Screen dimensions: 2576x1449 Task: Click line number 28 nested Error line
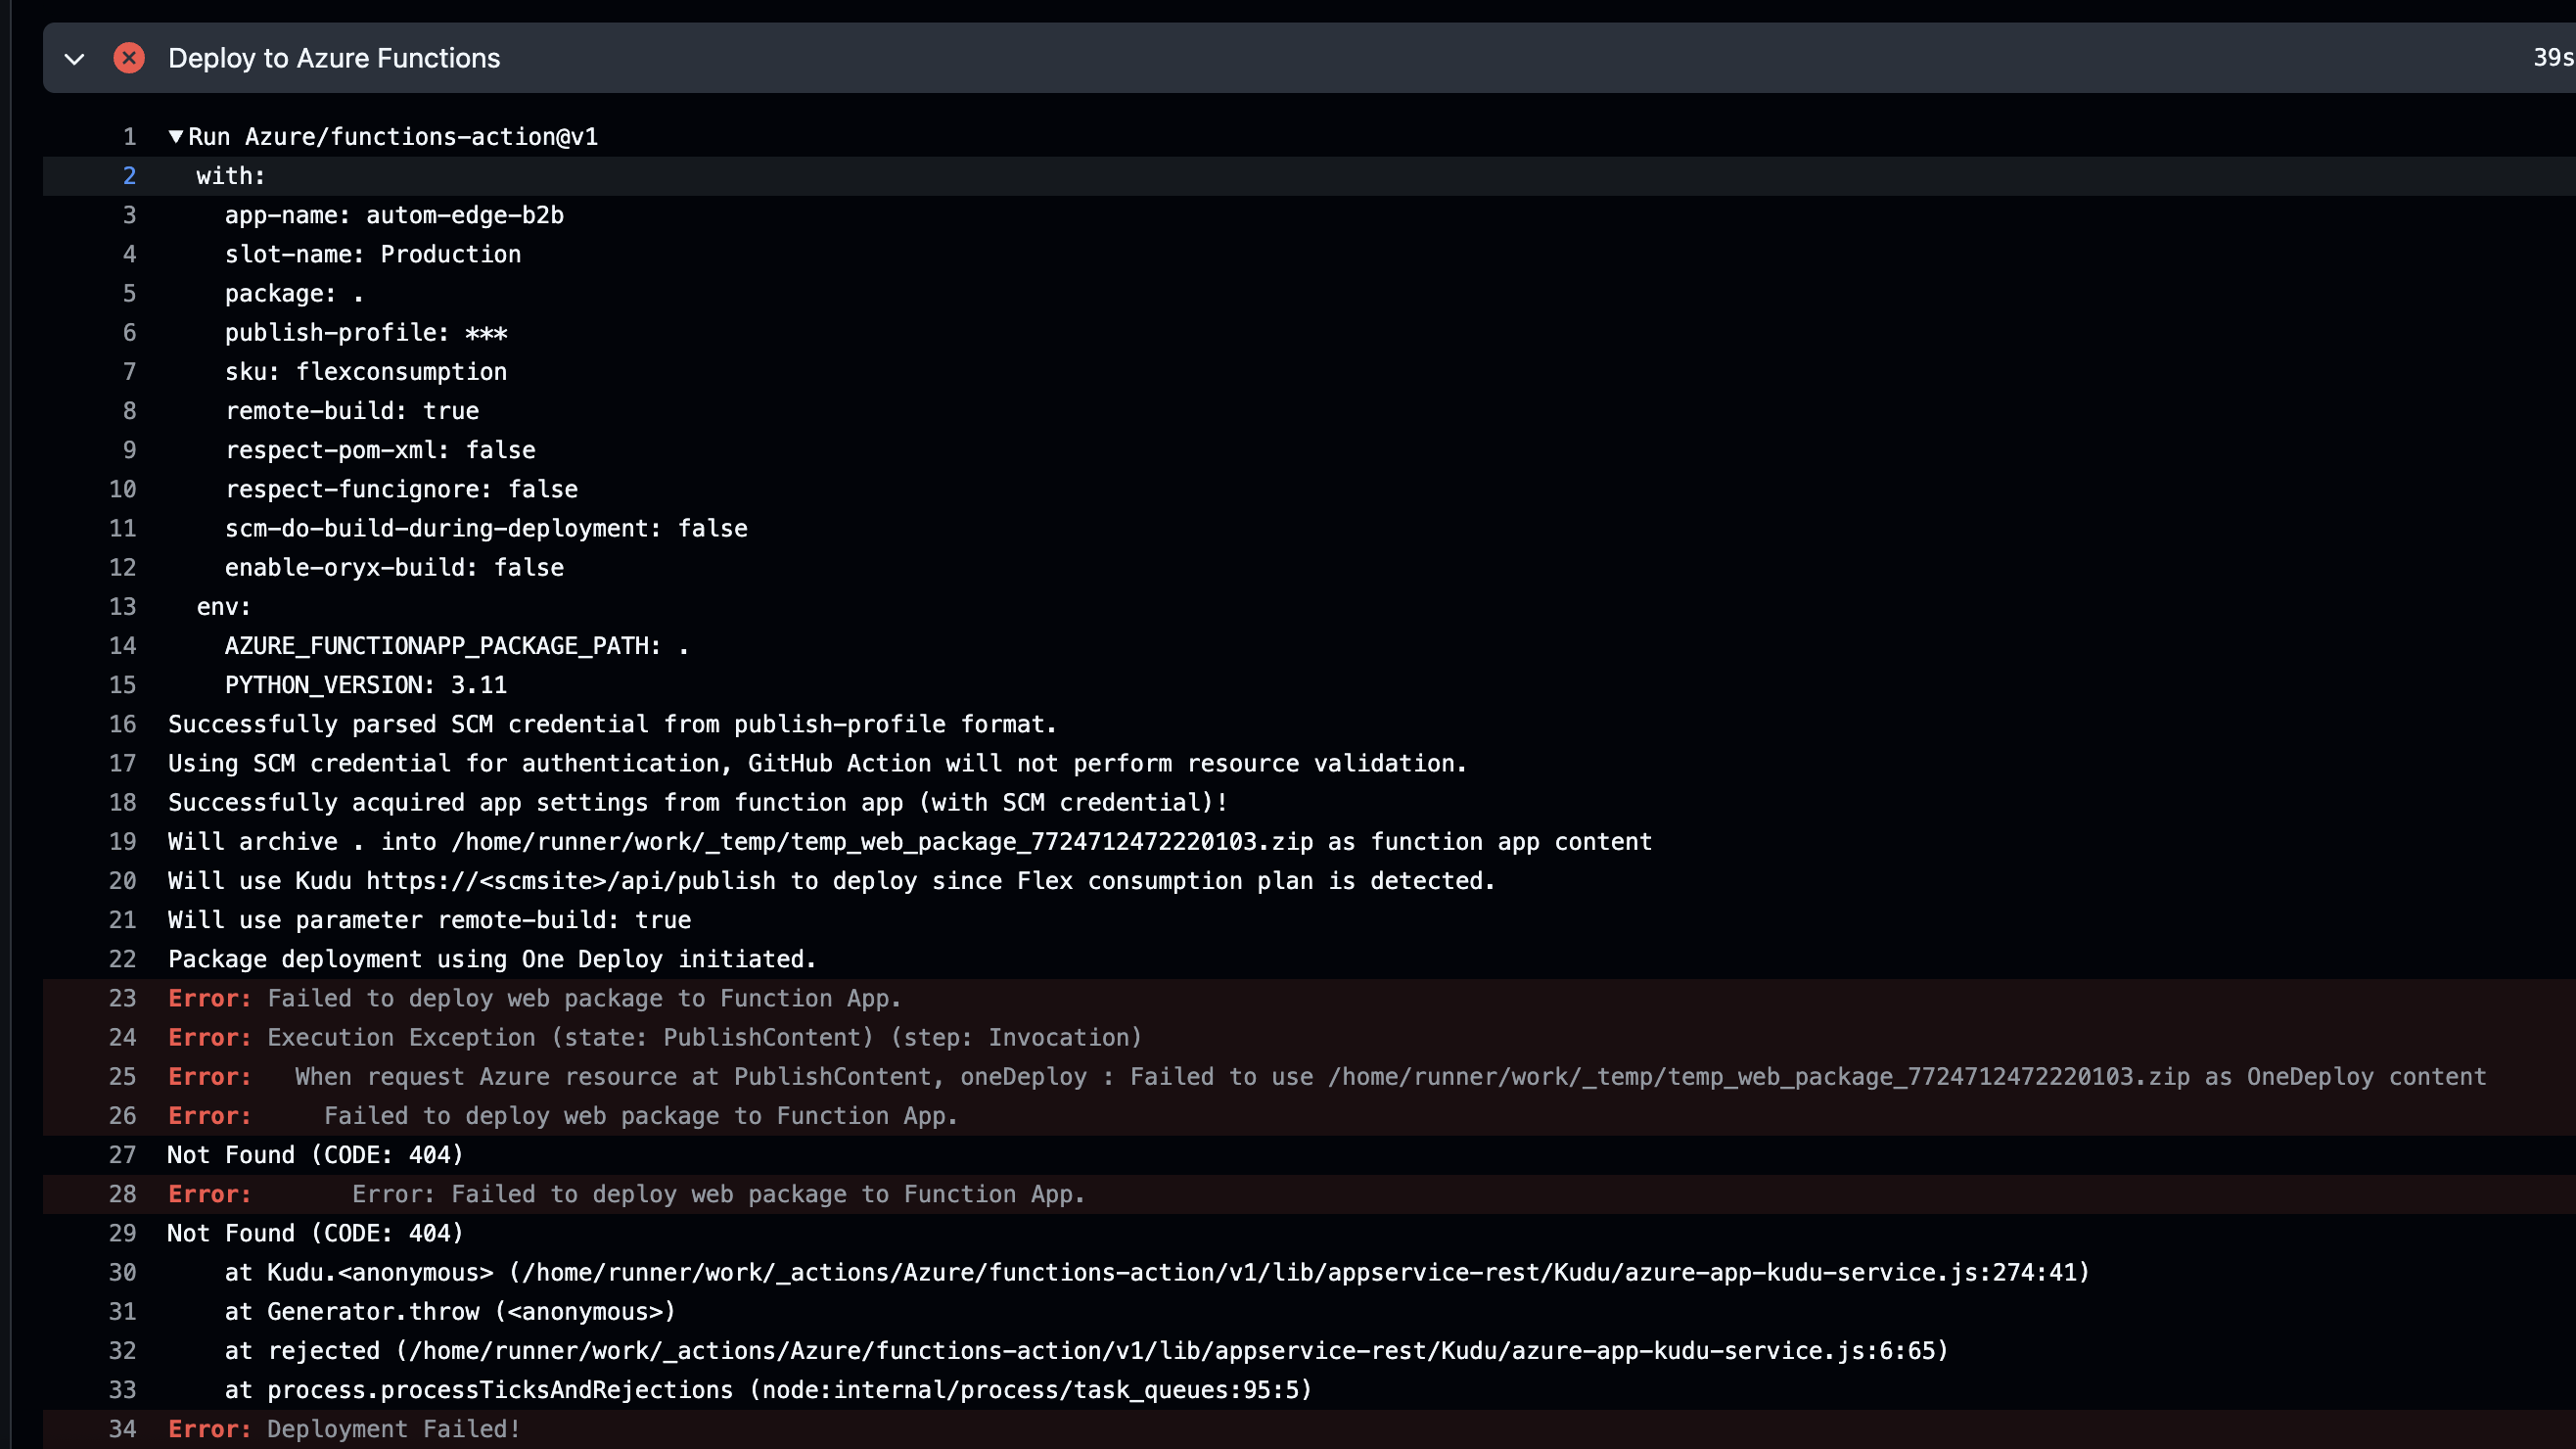[x=122, y=1194]
